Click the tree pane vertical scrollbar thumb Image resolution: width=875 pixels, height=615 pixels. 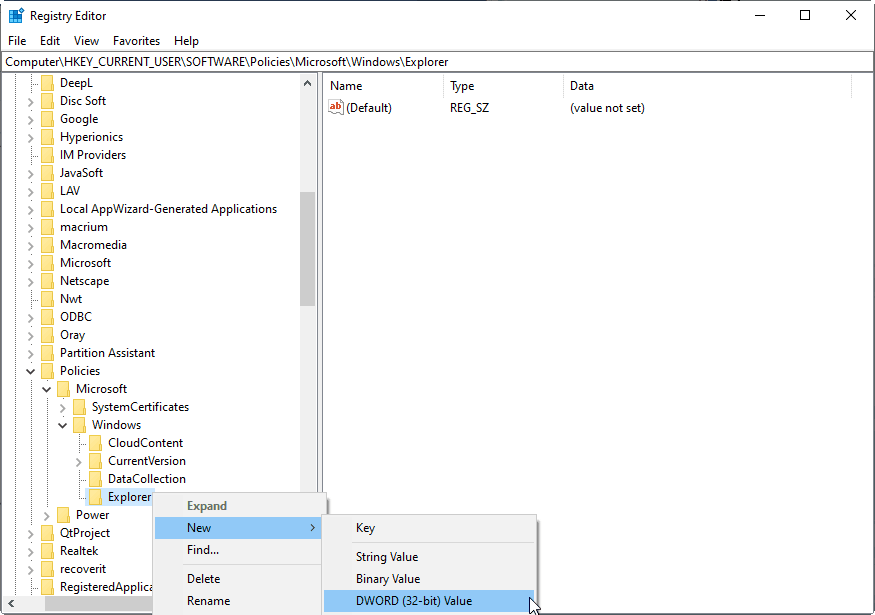(x=307, y=249)
